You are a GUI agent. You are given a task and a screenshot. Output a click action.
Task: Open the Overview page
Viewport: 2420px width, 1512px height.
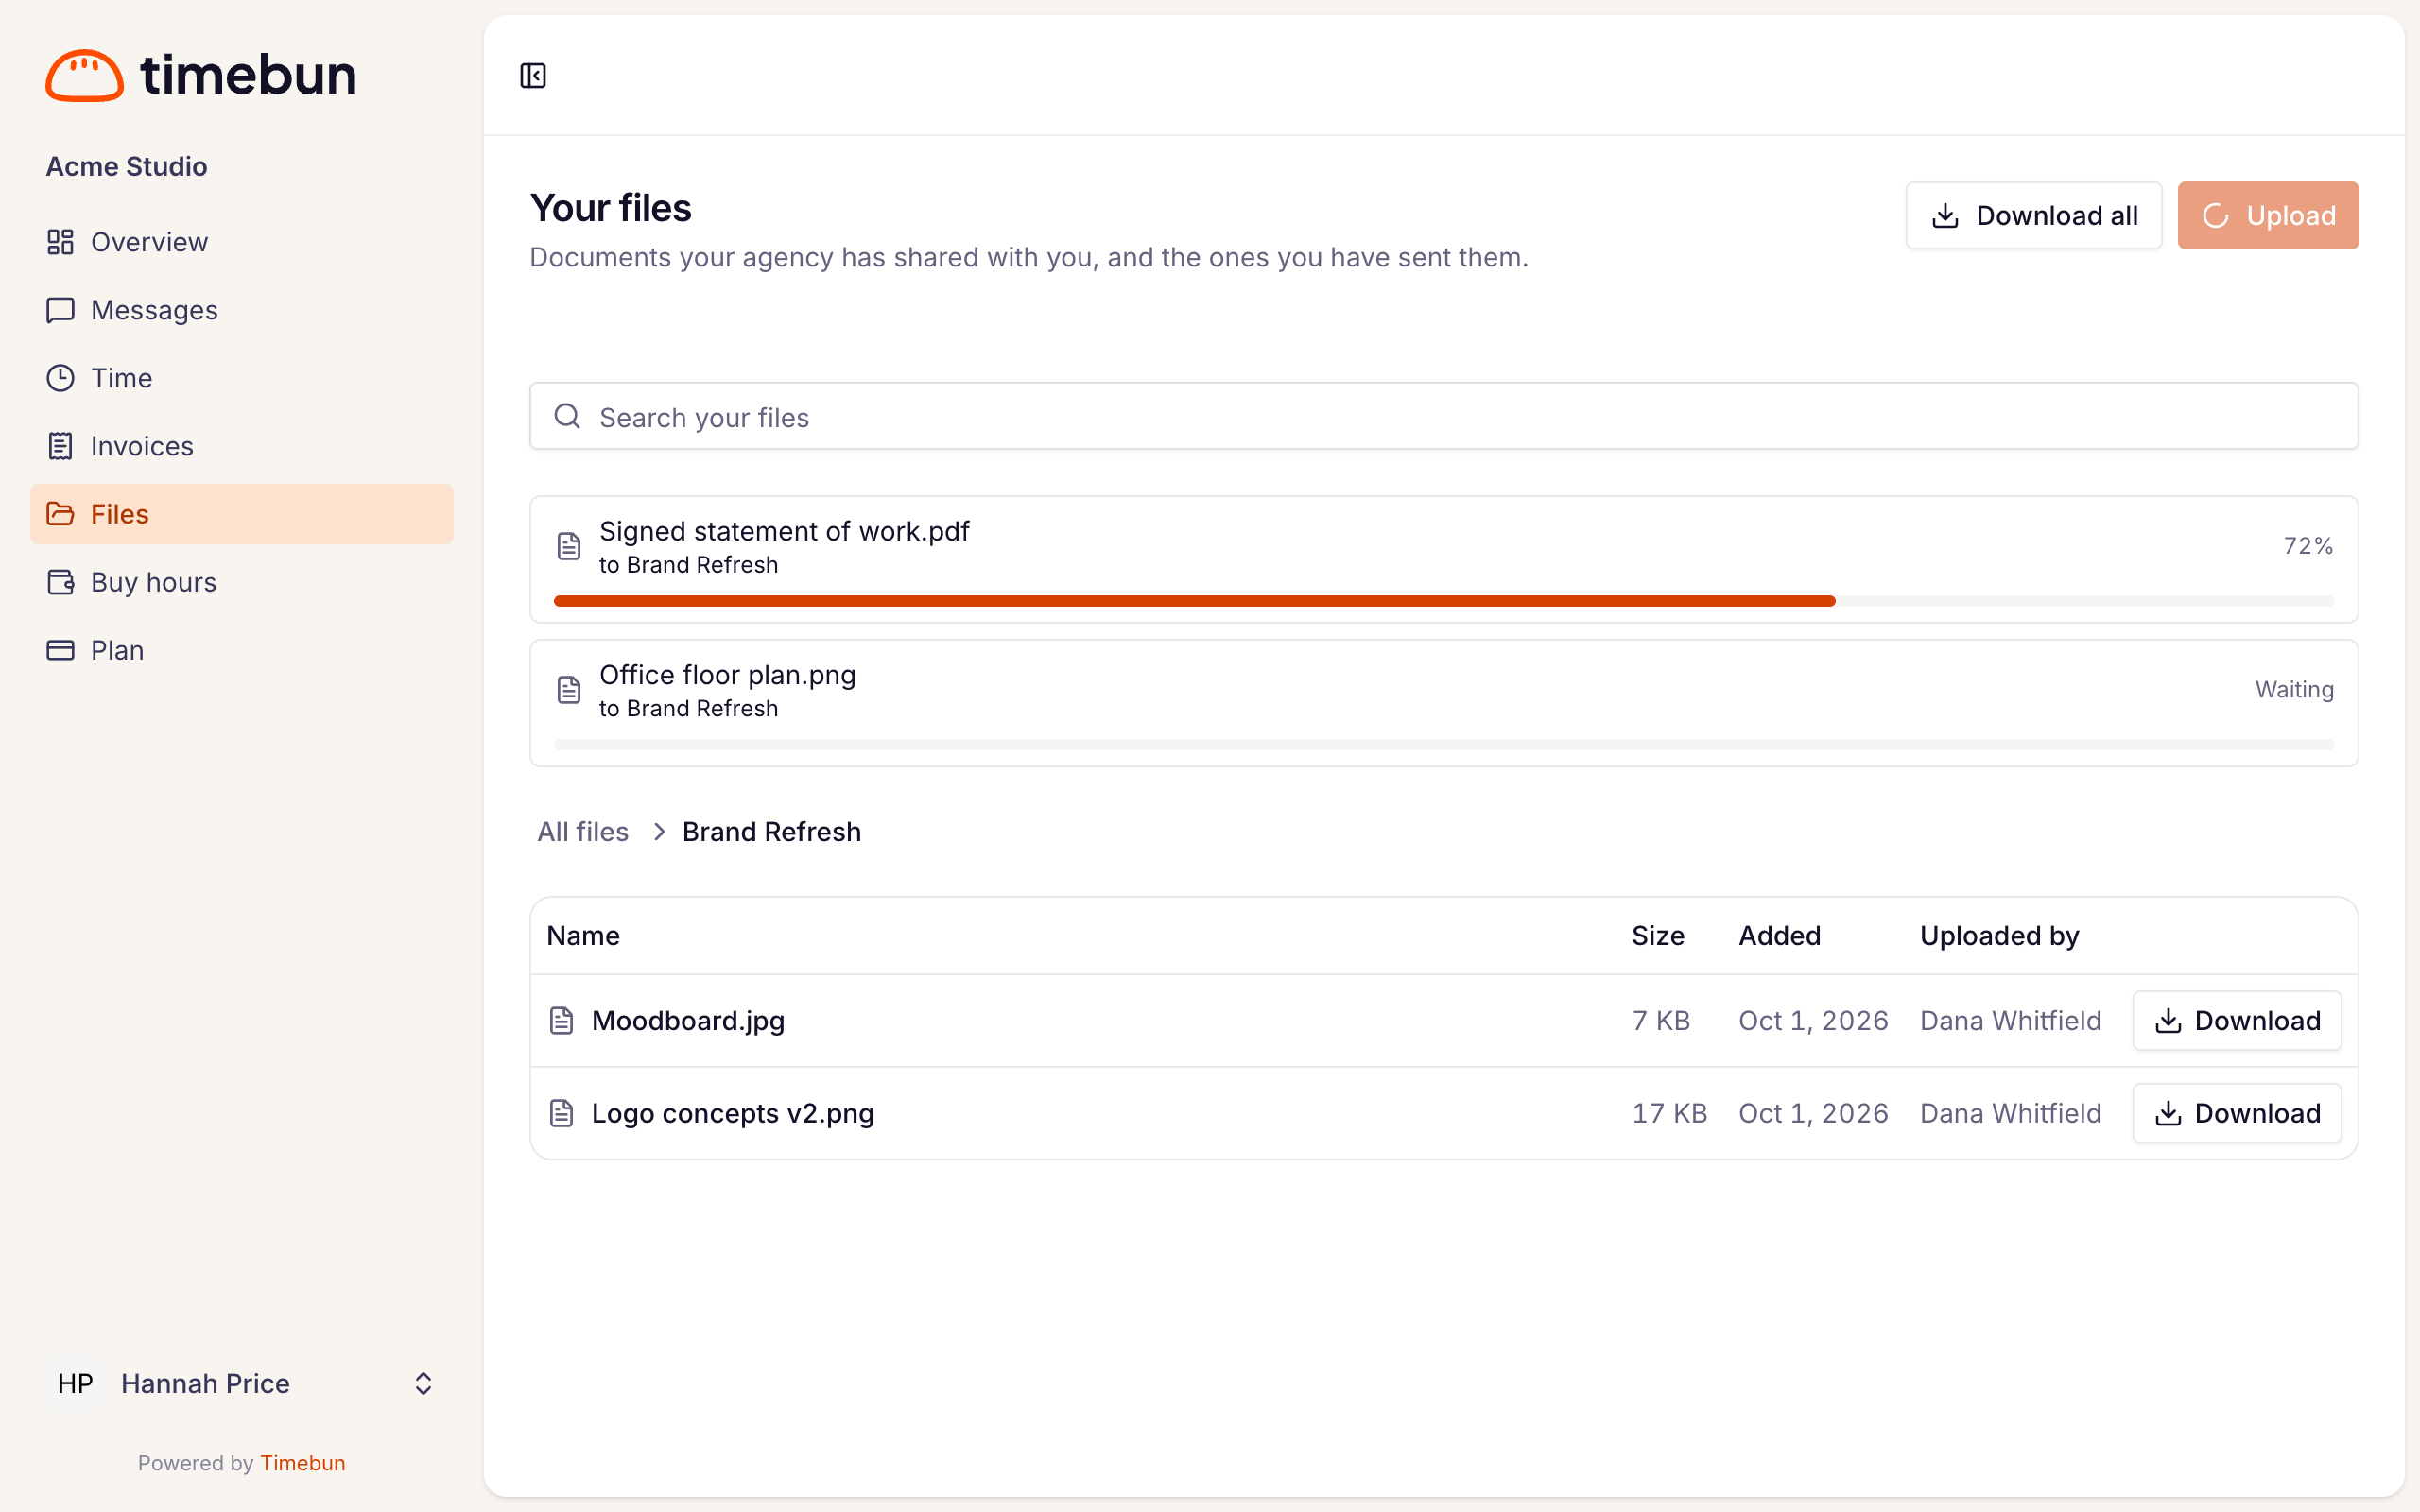(x=242, y=242)
